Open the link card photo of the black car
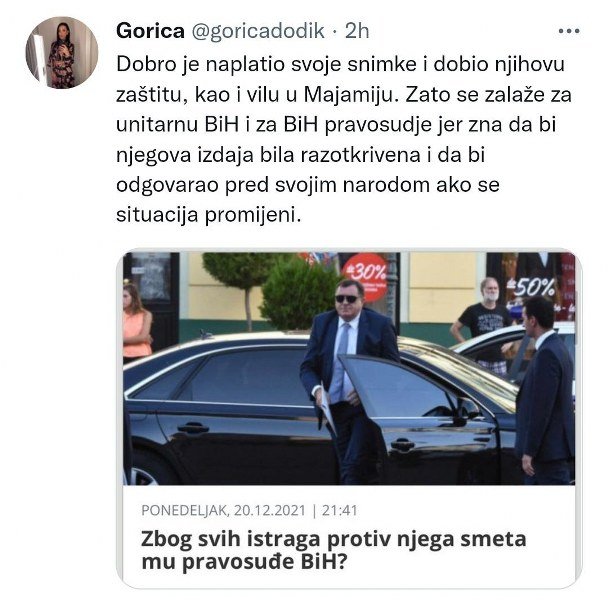Image resolution: width=608 pixels, height=600 pixels. click(349, 368)
